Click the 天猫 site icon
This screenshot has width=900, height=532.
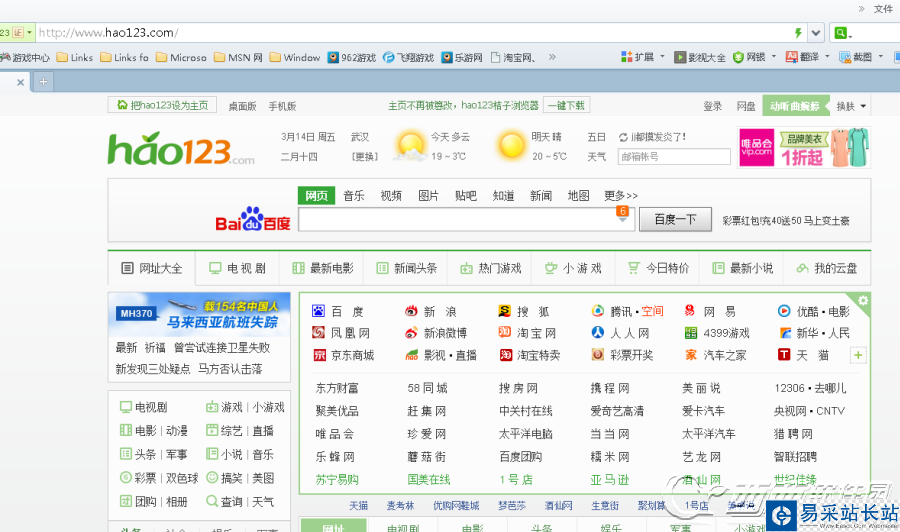[x=784, y=355]
